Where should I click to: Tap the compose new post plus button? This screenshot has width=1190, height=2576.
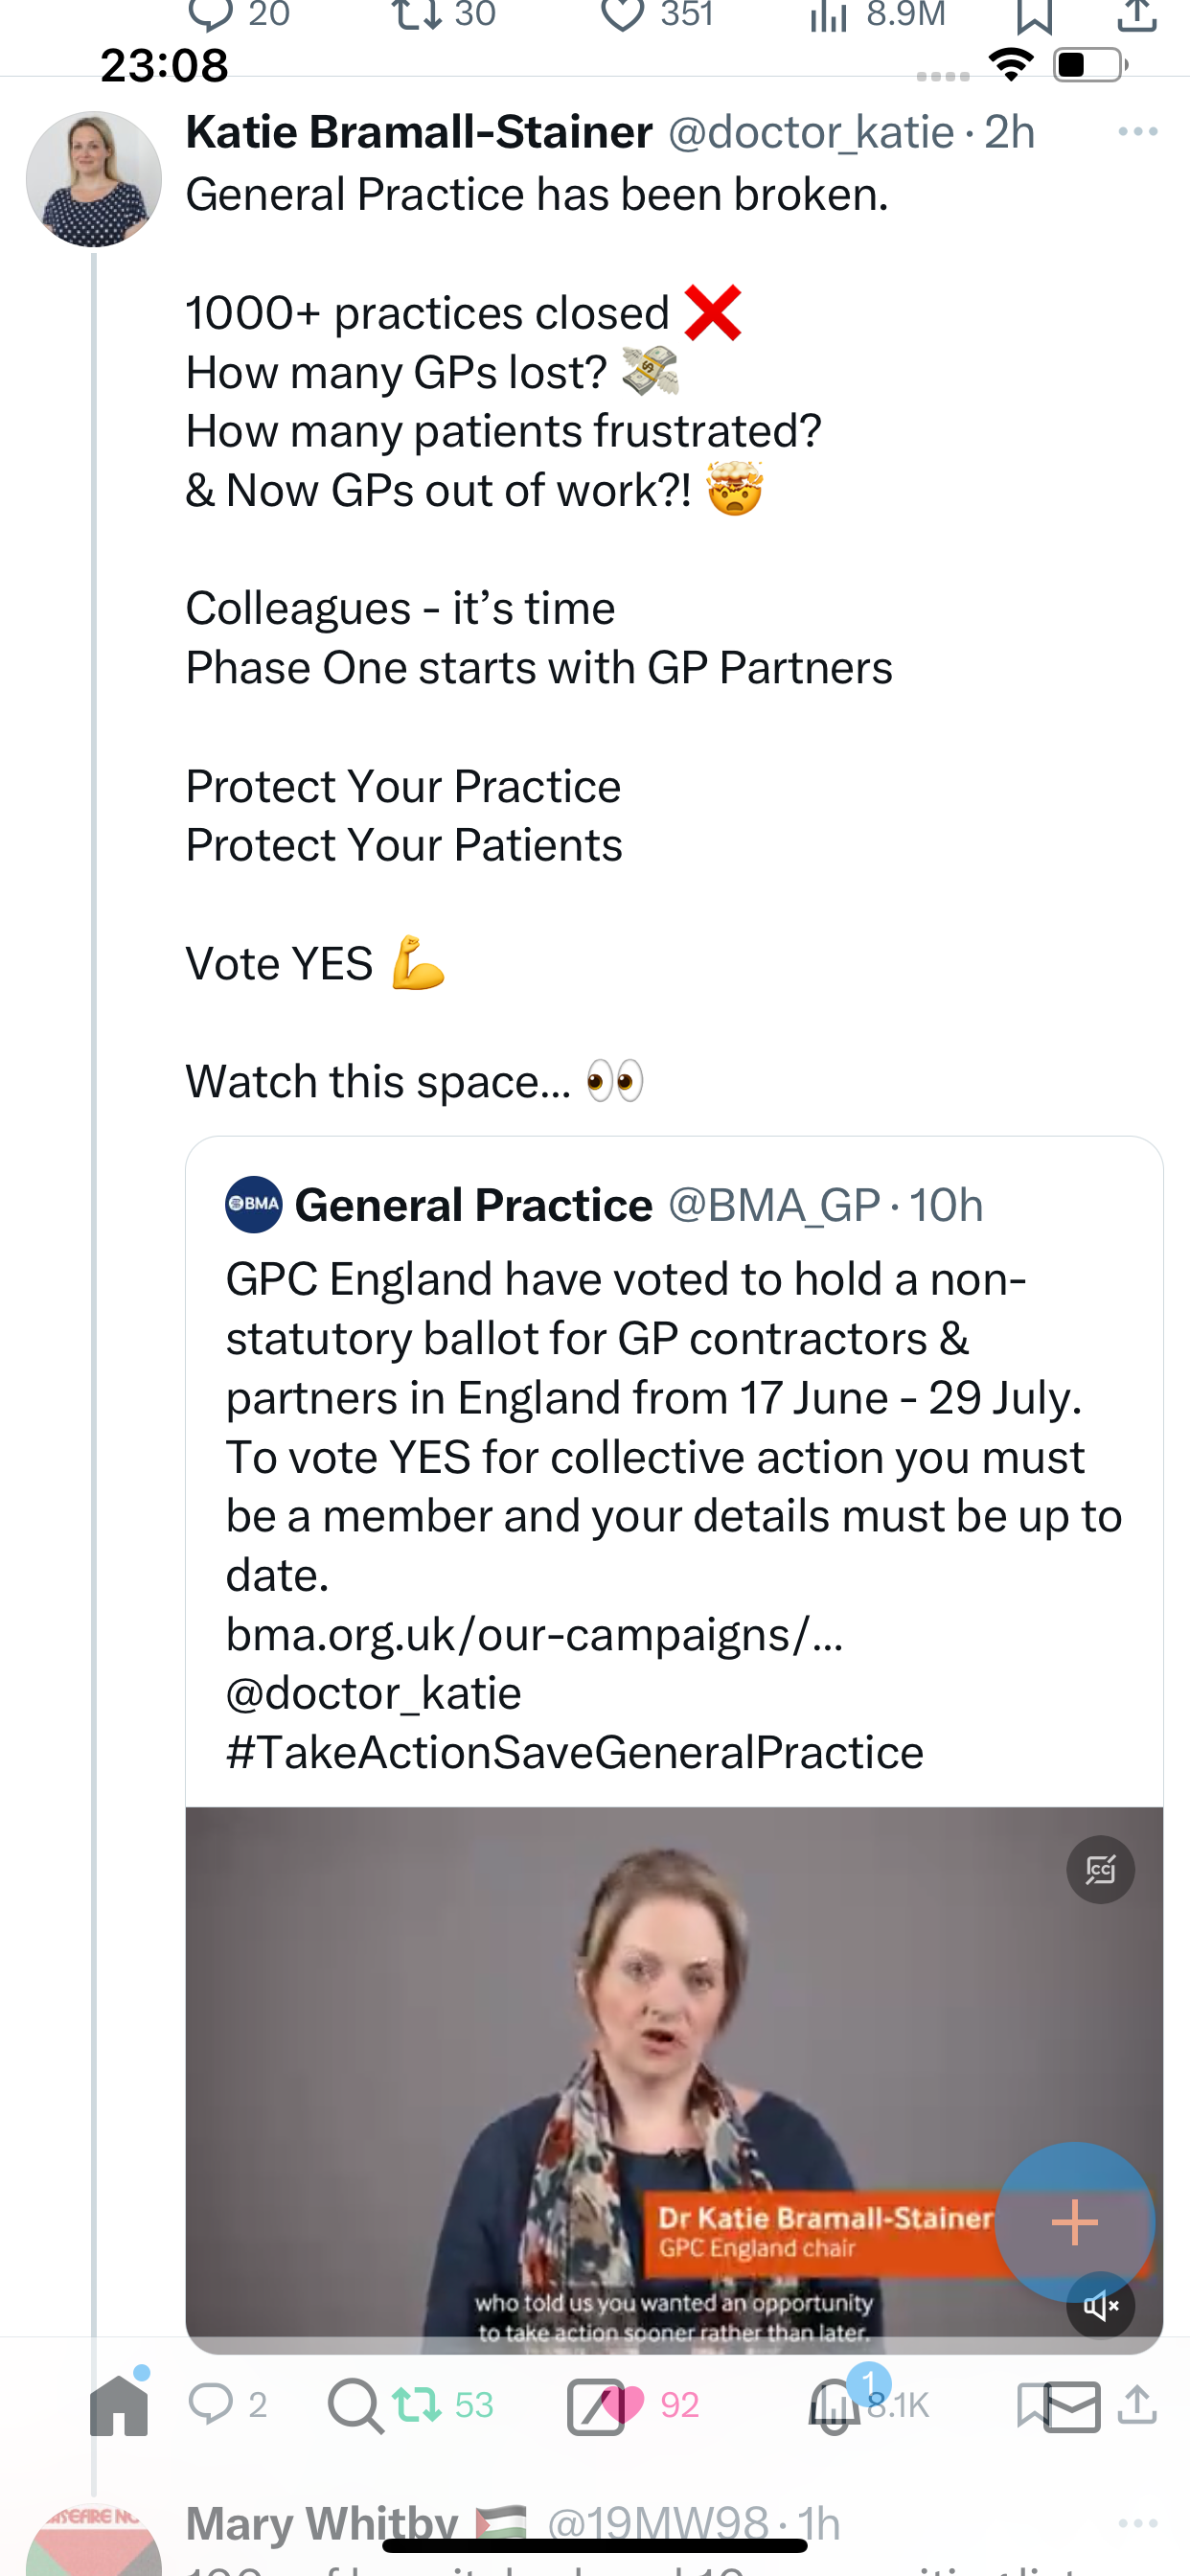[1075, 2221]
